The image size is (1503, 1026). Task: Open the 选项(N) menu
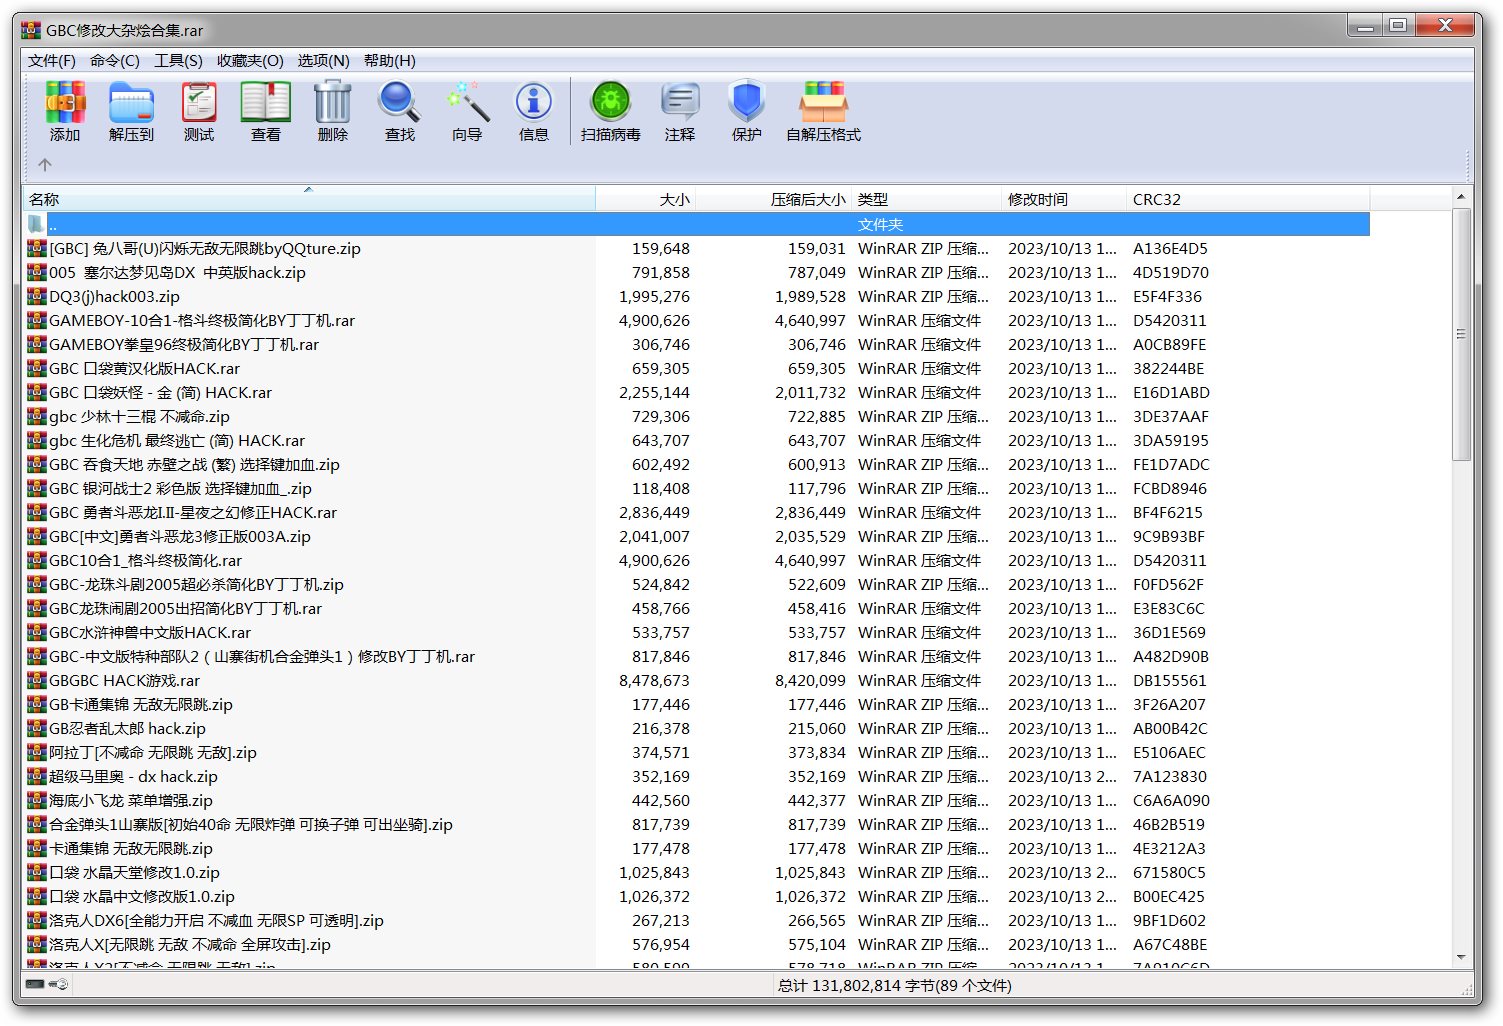pyautogui.click(x=323, y=61)
